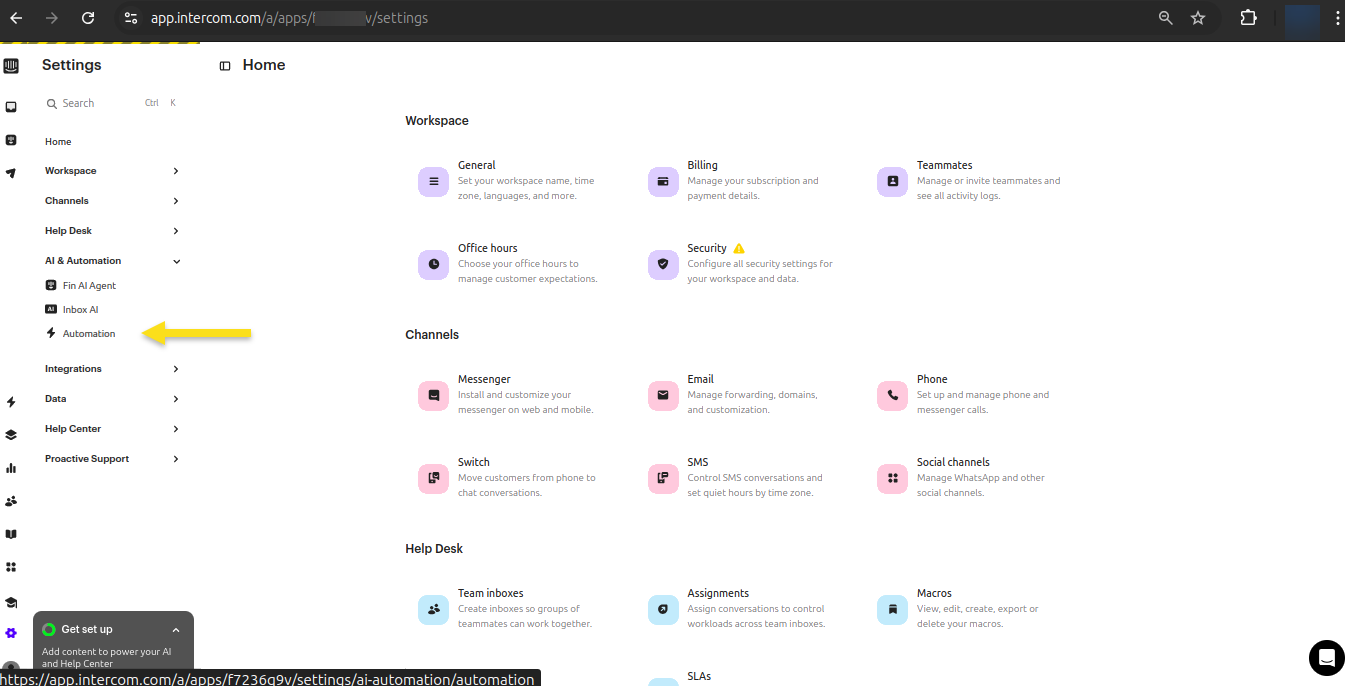Image resolution: width=1345 pixels, height=686 pixels.
Task: Open the Billing settings link
Action: point(702,165)
